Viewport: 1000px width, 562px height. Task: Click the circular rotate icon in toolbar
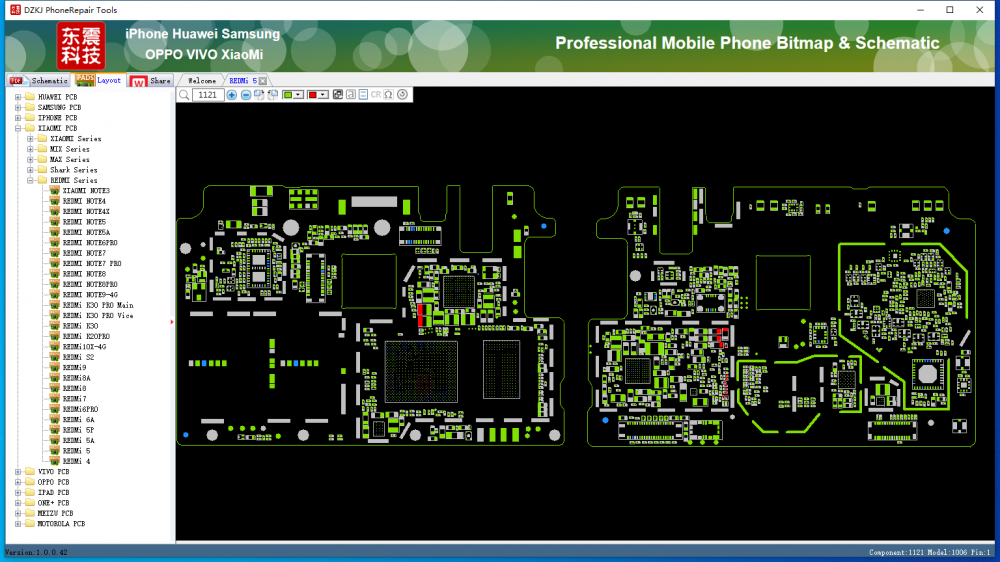402,95
